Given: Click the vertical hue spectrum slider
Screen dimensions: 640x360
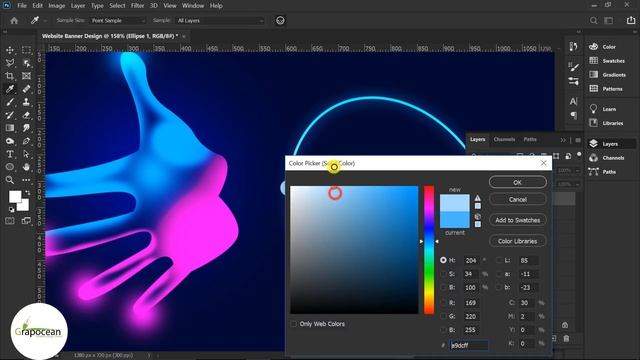Looking at the screenshot, I should coord(429,250).
